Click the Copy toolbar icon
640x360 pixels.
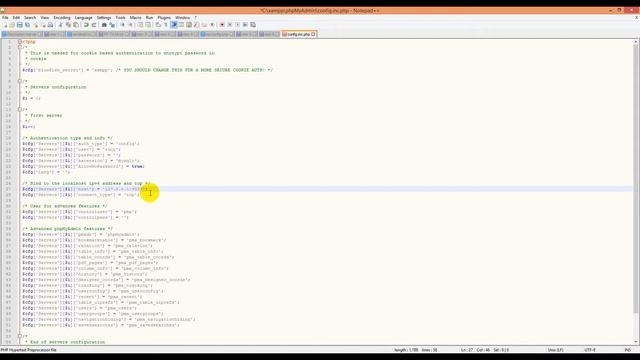coord(68,25)
